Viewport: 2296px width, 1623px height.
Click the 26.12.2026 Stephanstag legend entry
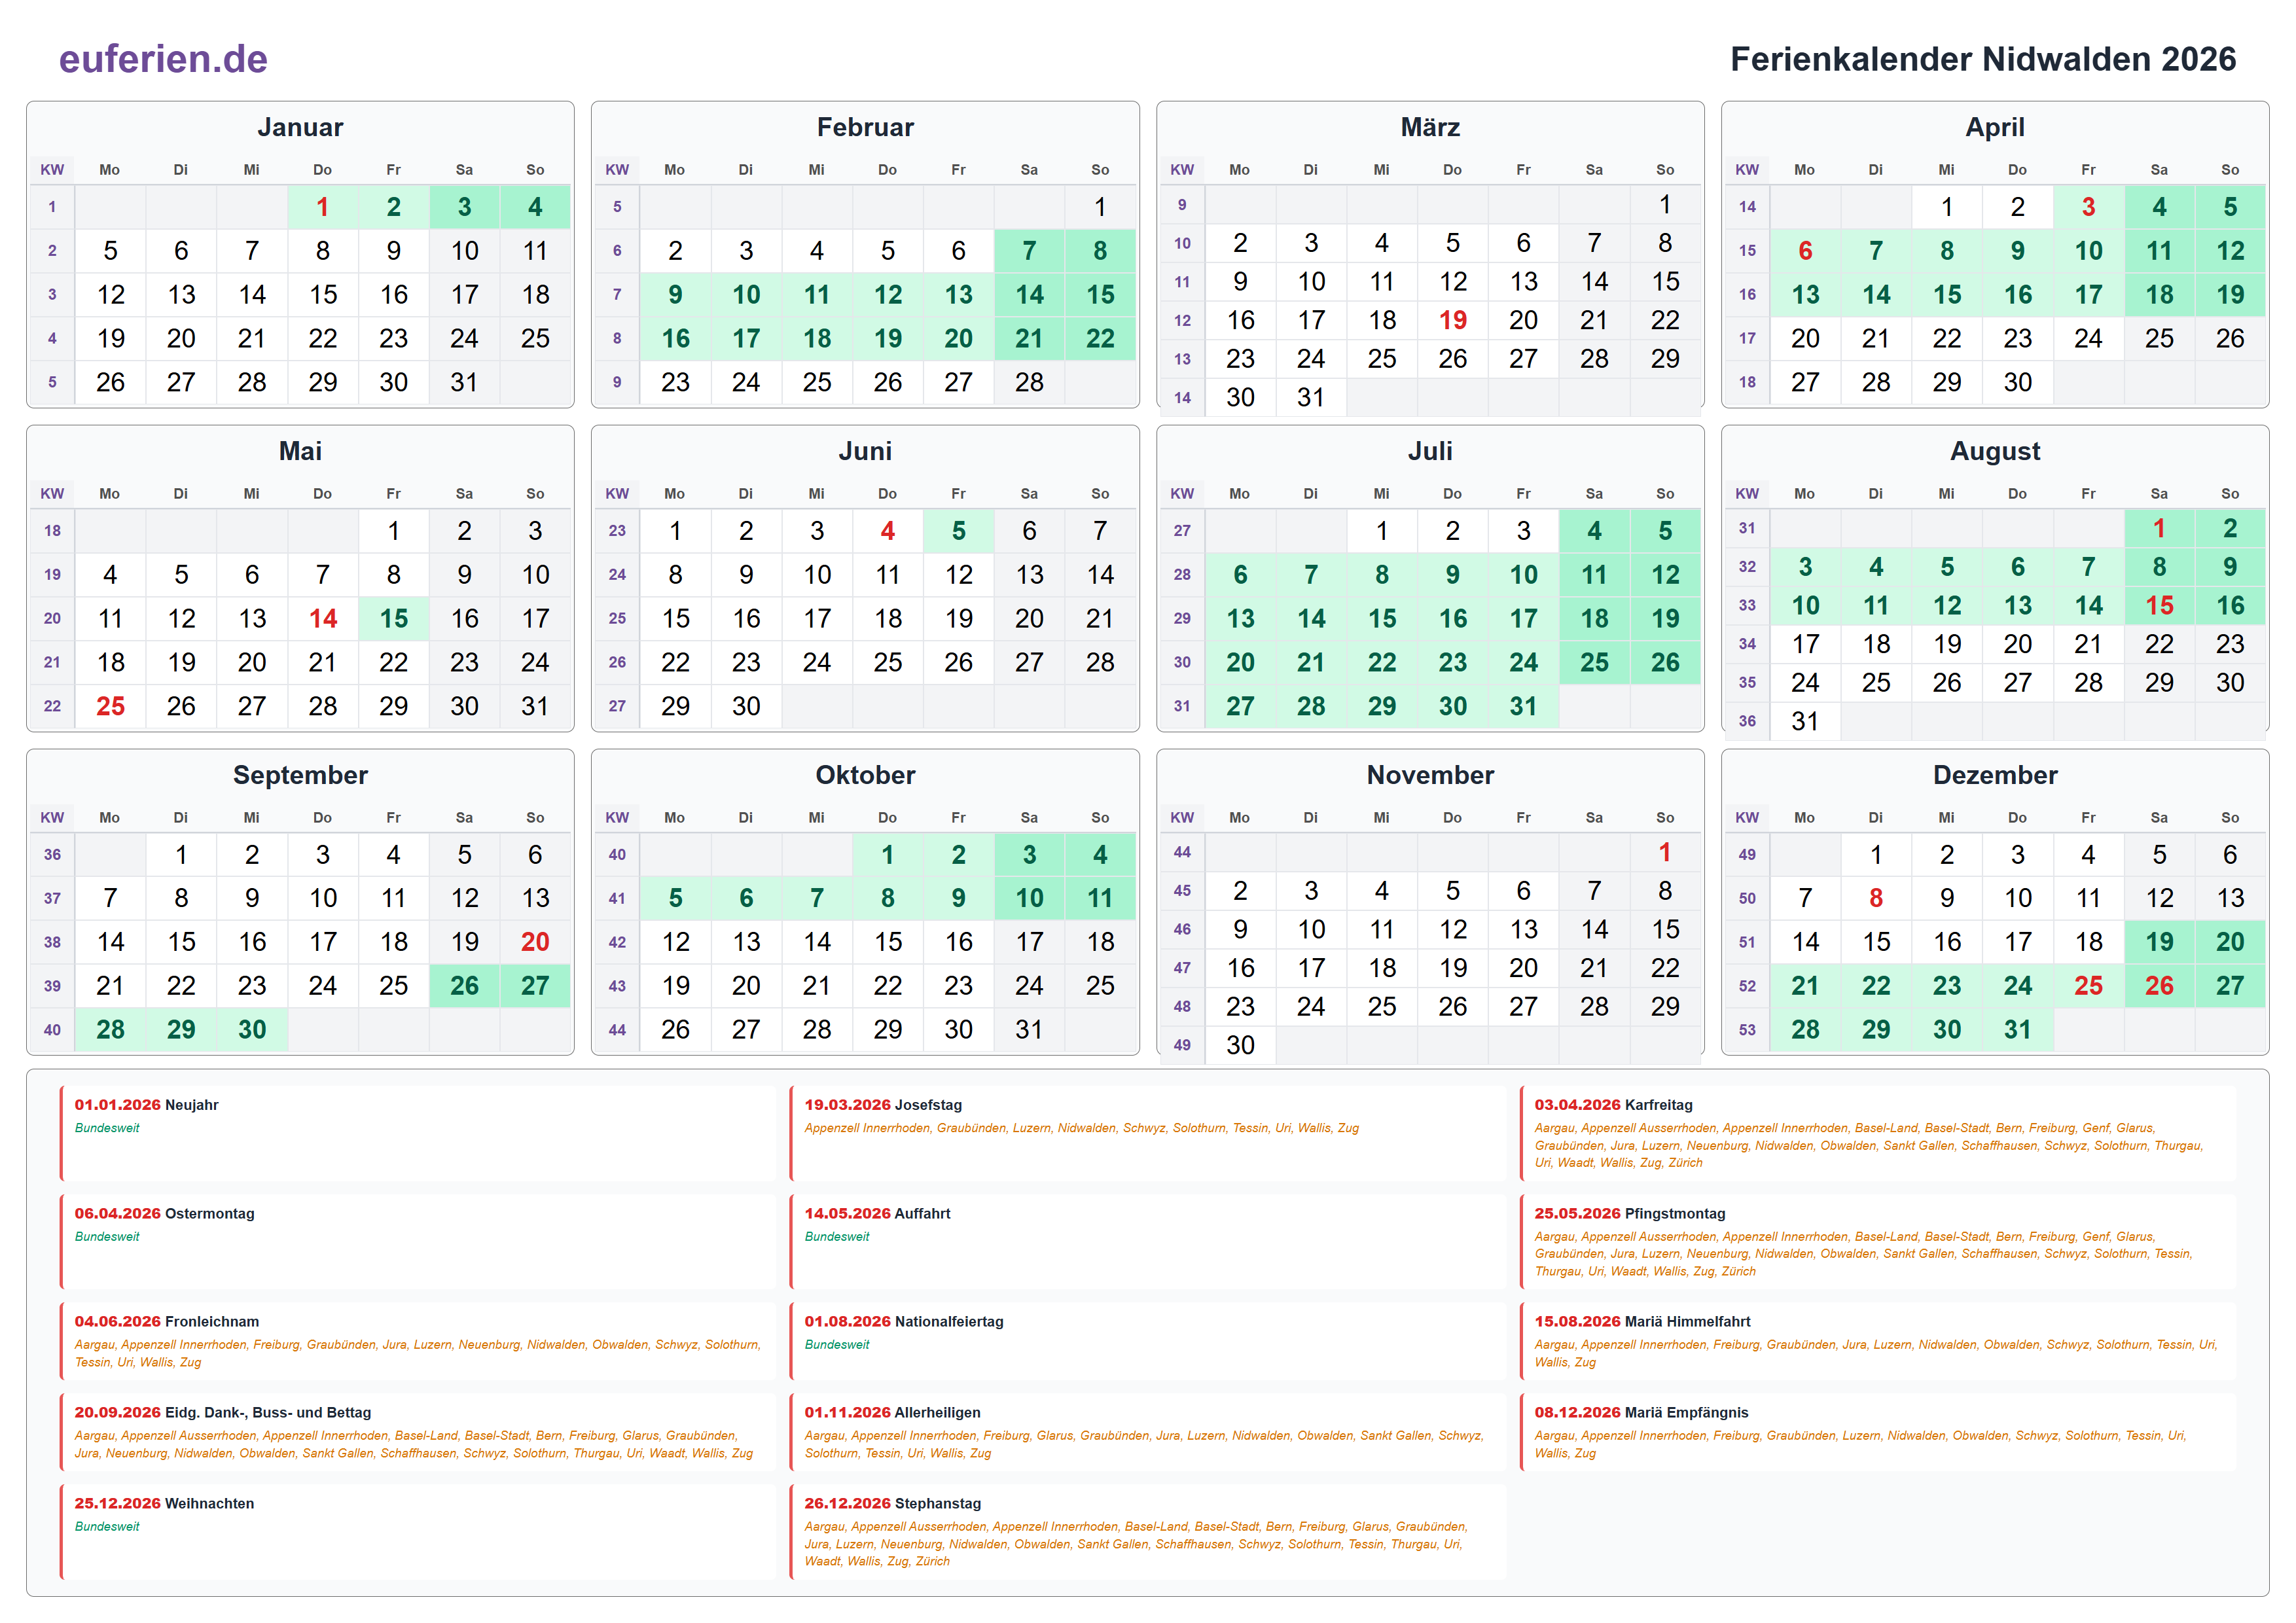1148,1533
